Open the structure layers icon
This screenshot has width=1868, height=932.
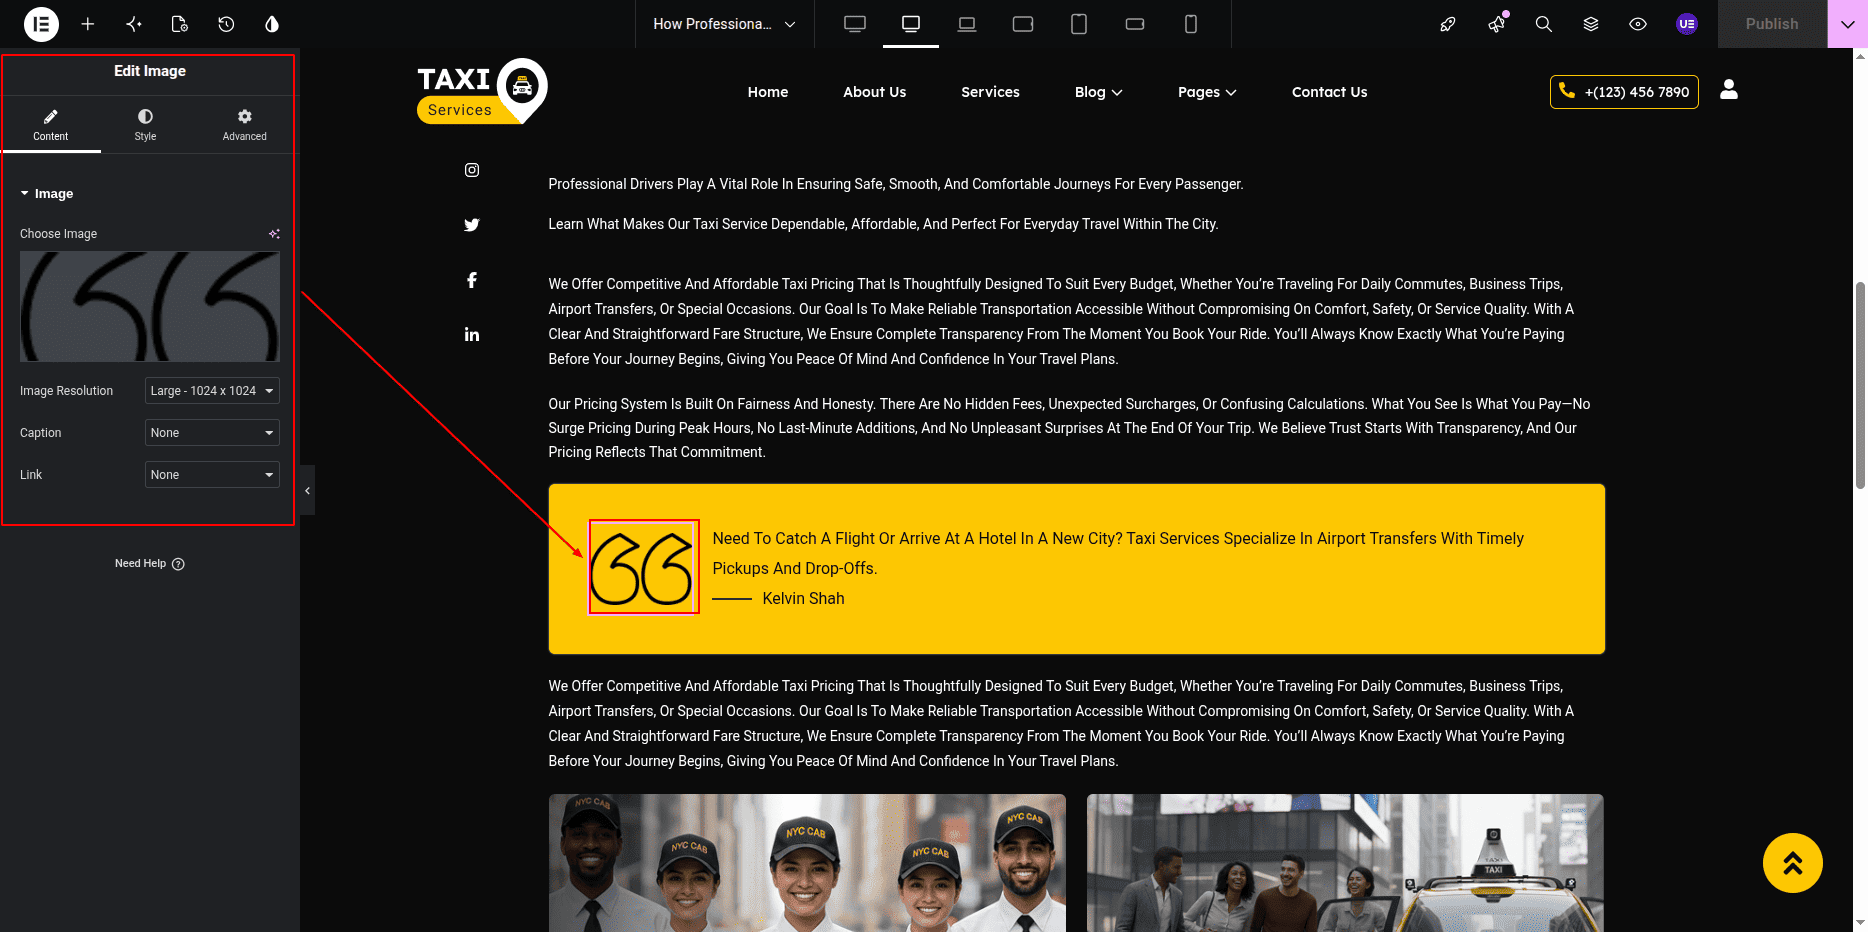[x=1591, y=24]
